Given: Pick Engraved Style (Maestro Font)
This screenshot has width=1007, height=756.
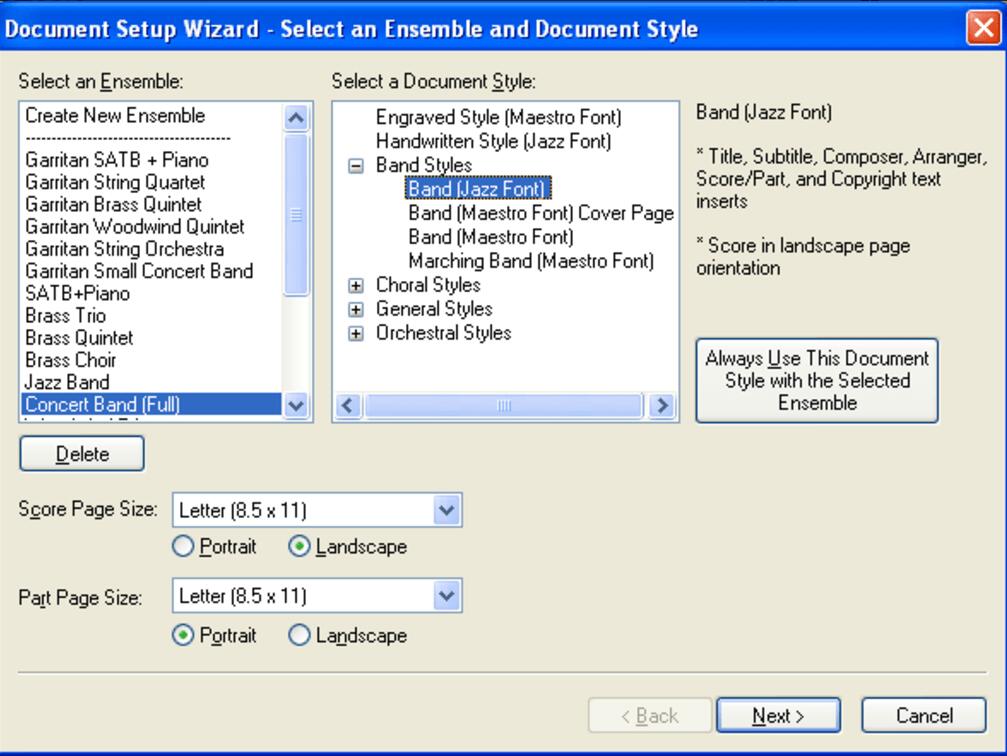Looking at the screenshot, I should 498,118.
